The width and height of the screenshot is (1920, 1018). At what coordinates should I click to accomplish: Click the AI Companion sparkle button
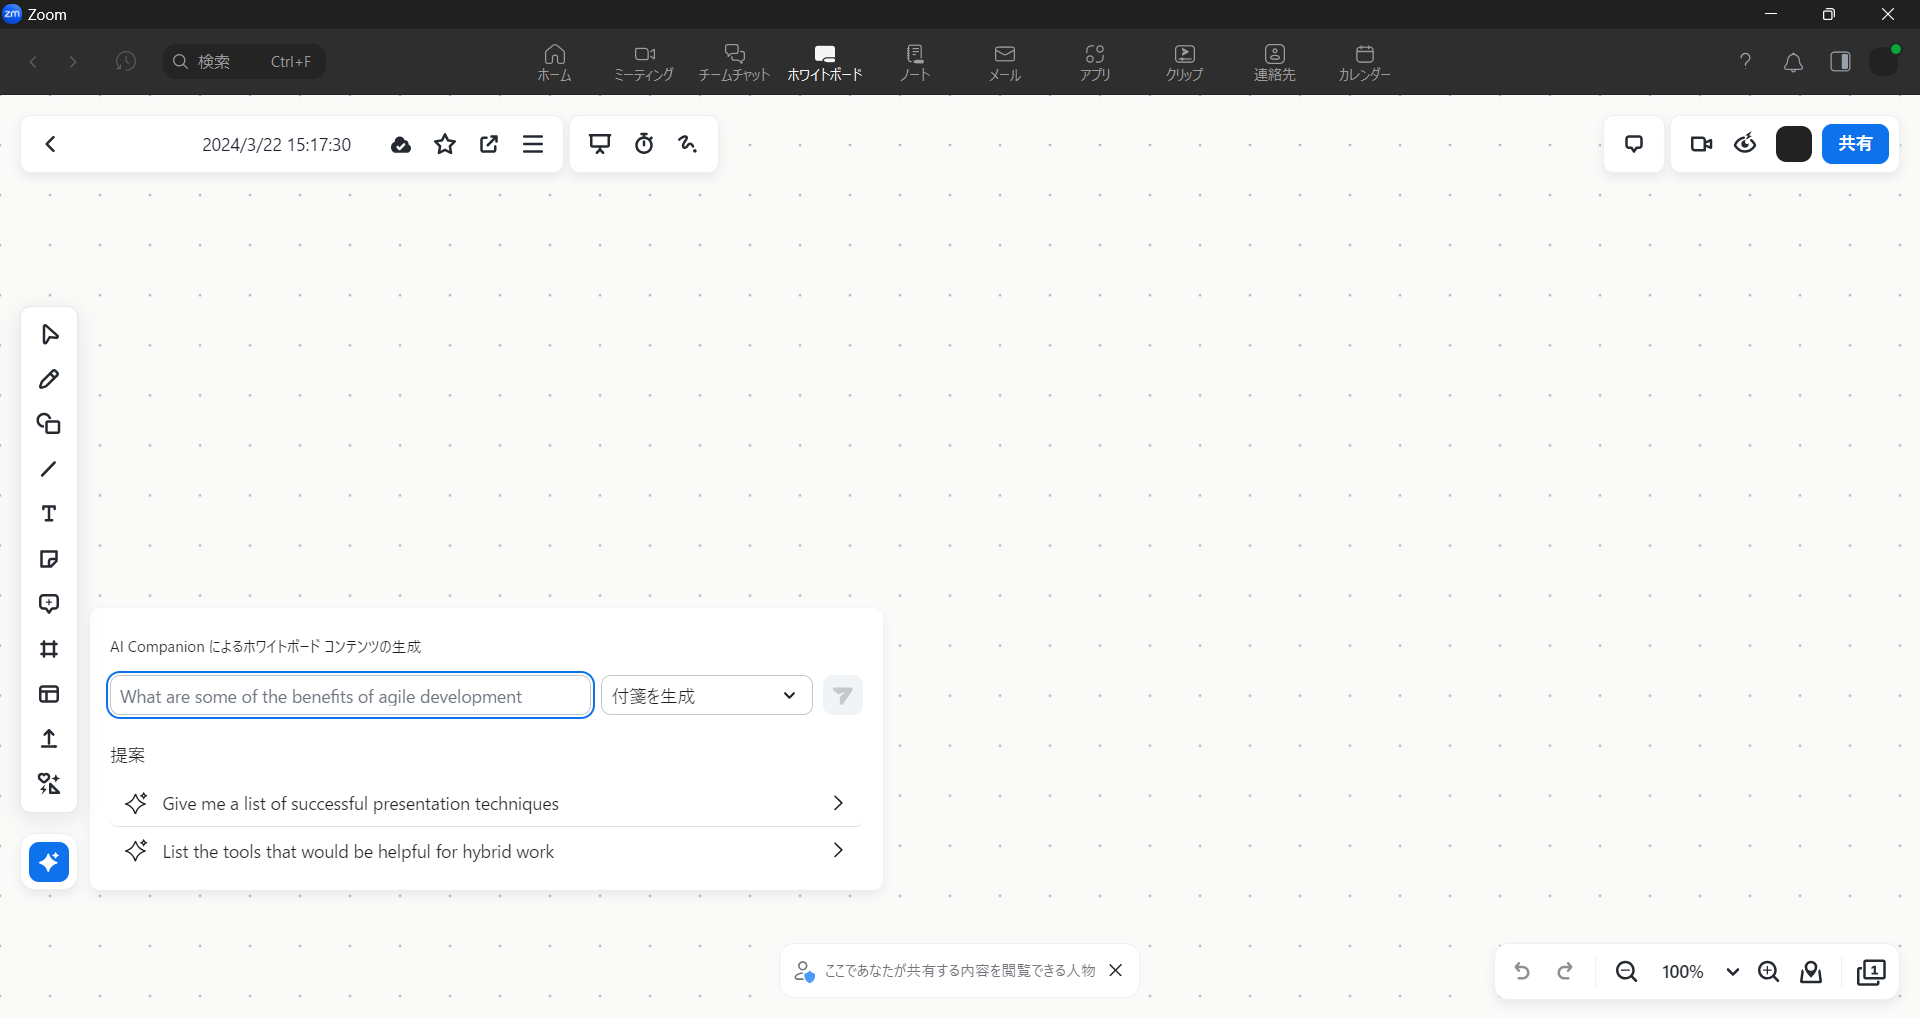click(x=49, y=862)
